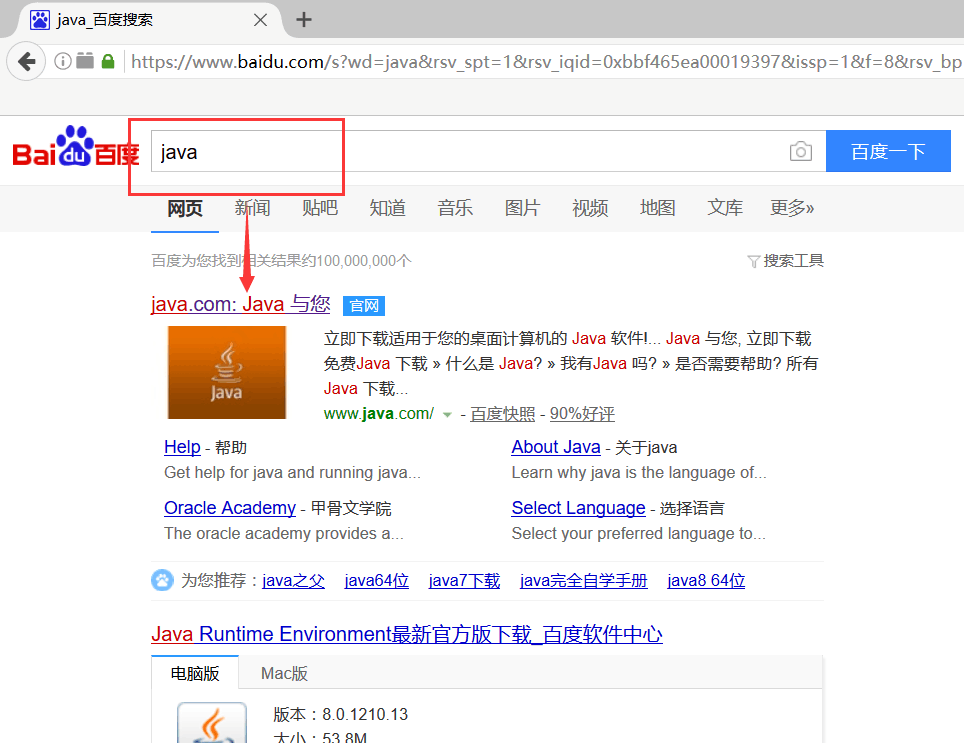964x743 pixels.
Task: Open the About Java sublink
Action: tap(556, 447)
